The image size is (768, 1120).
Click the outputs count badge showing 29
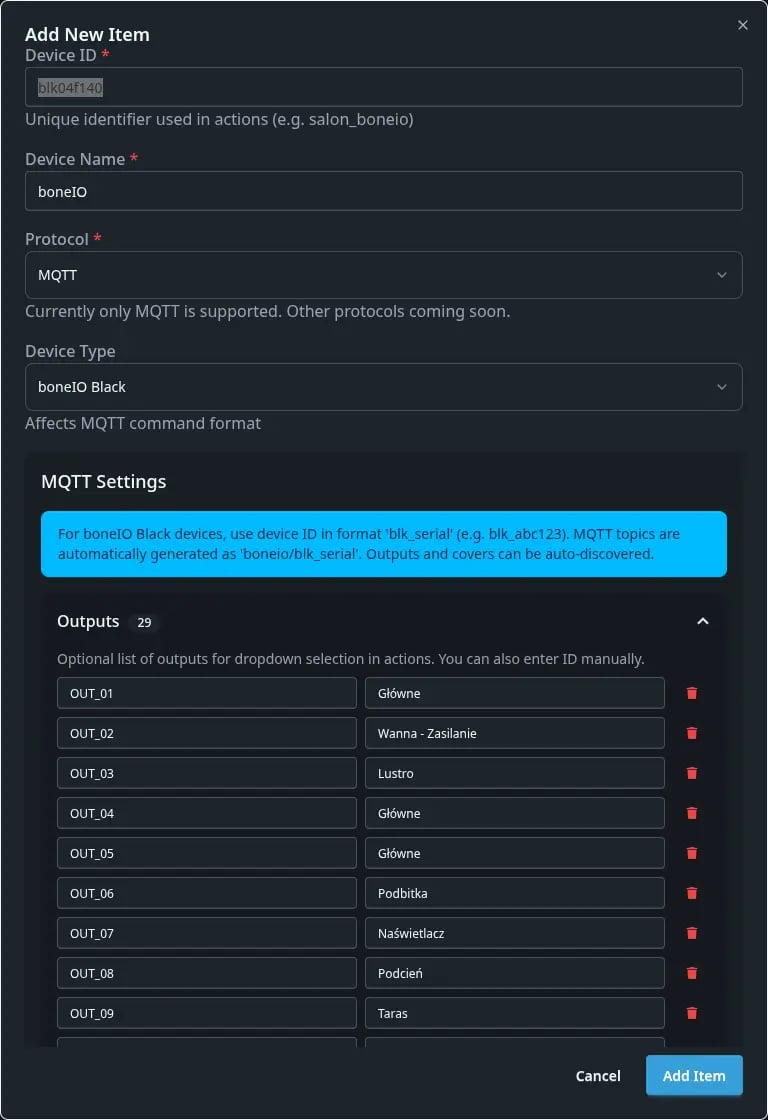144,622
